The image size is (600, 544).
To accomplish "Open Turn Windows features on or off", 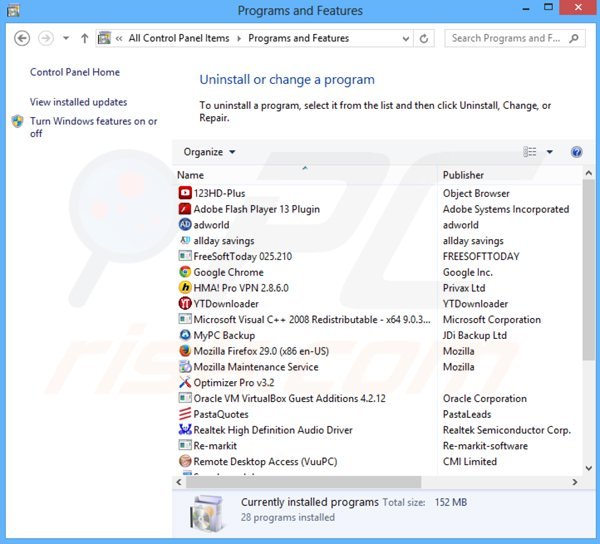I will (x=93, y=127).
